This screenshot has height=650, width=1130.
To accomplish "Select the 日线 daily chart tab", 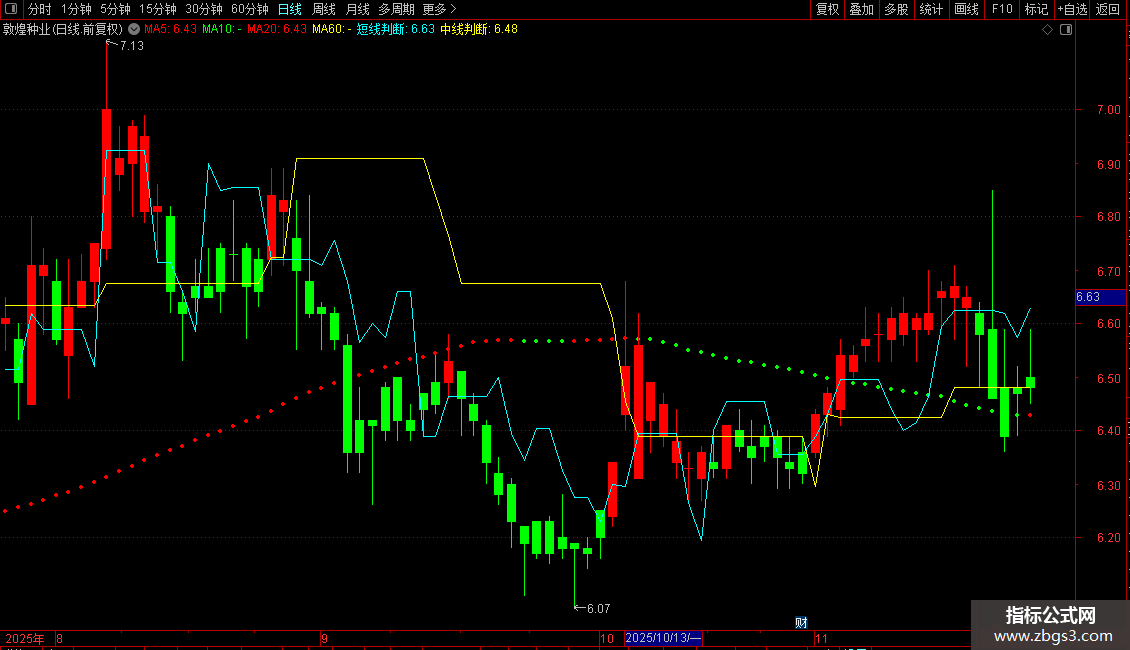I will pyautogui.click(x=290, y=9).
